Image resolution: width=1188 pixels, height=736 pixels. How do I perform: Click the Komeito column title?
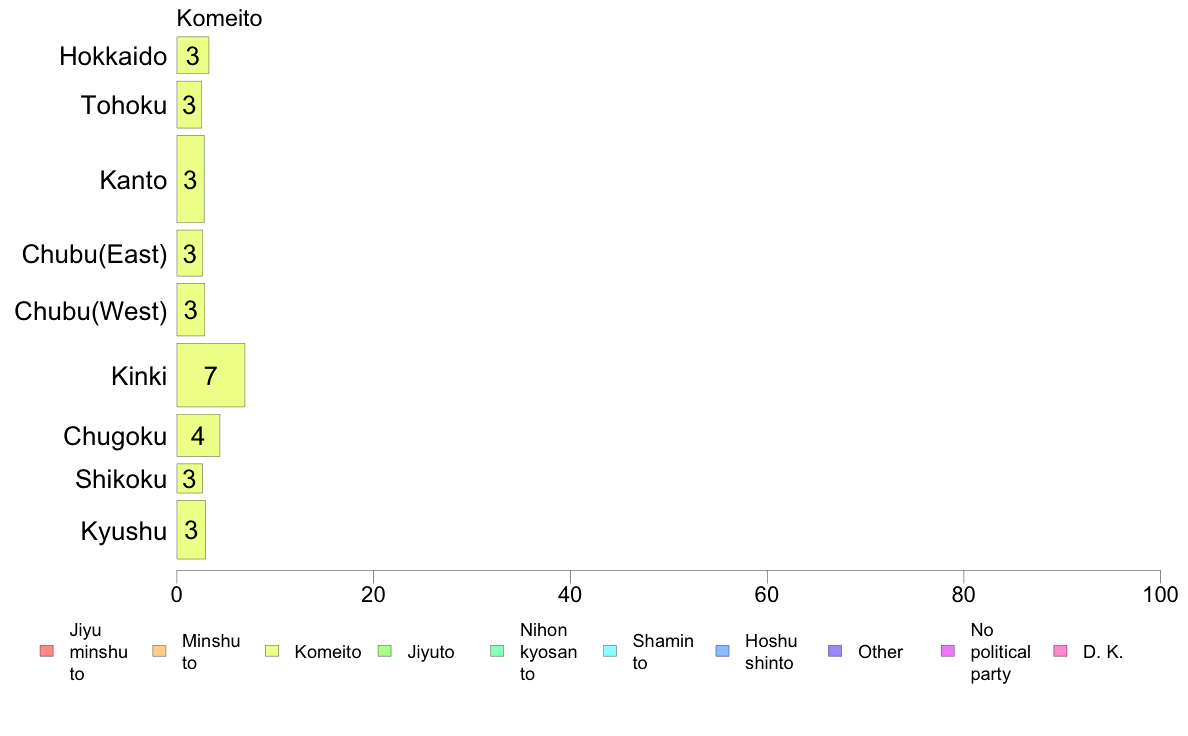(x=219, y=17)
